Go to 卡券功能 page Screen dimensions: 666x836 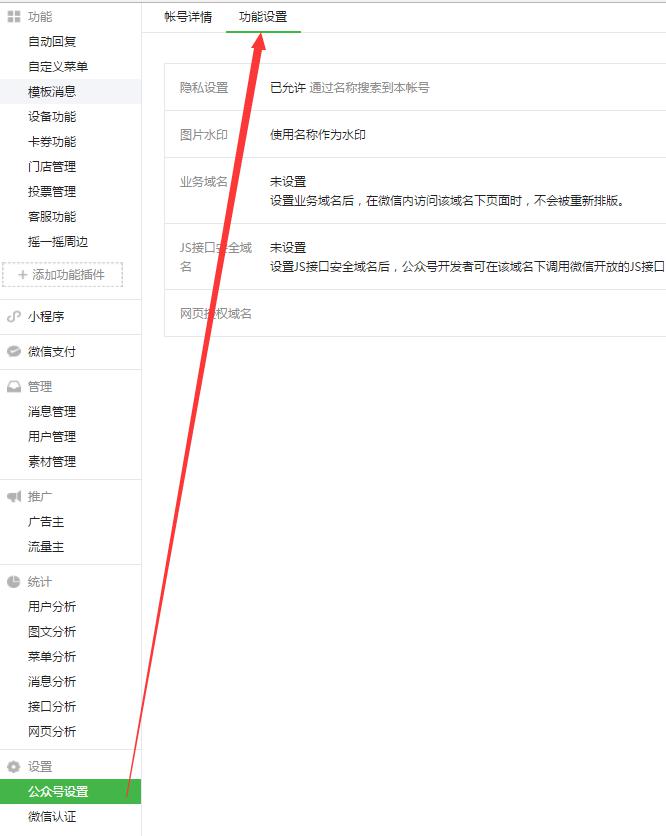(52, 142)
